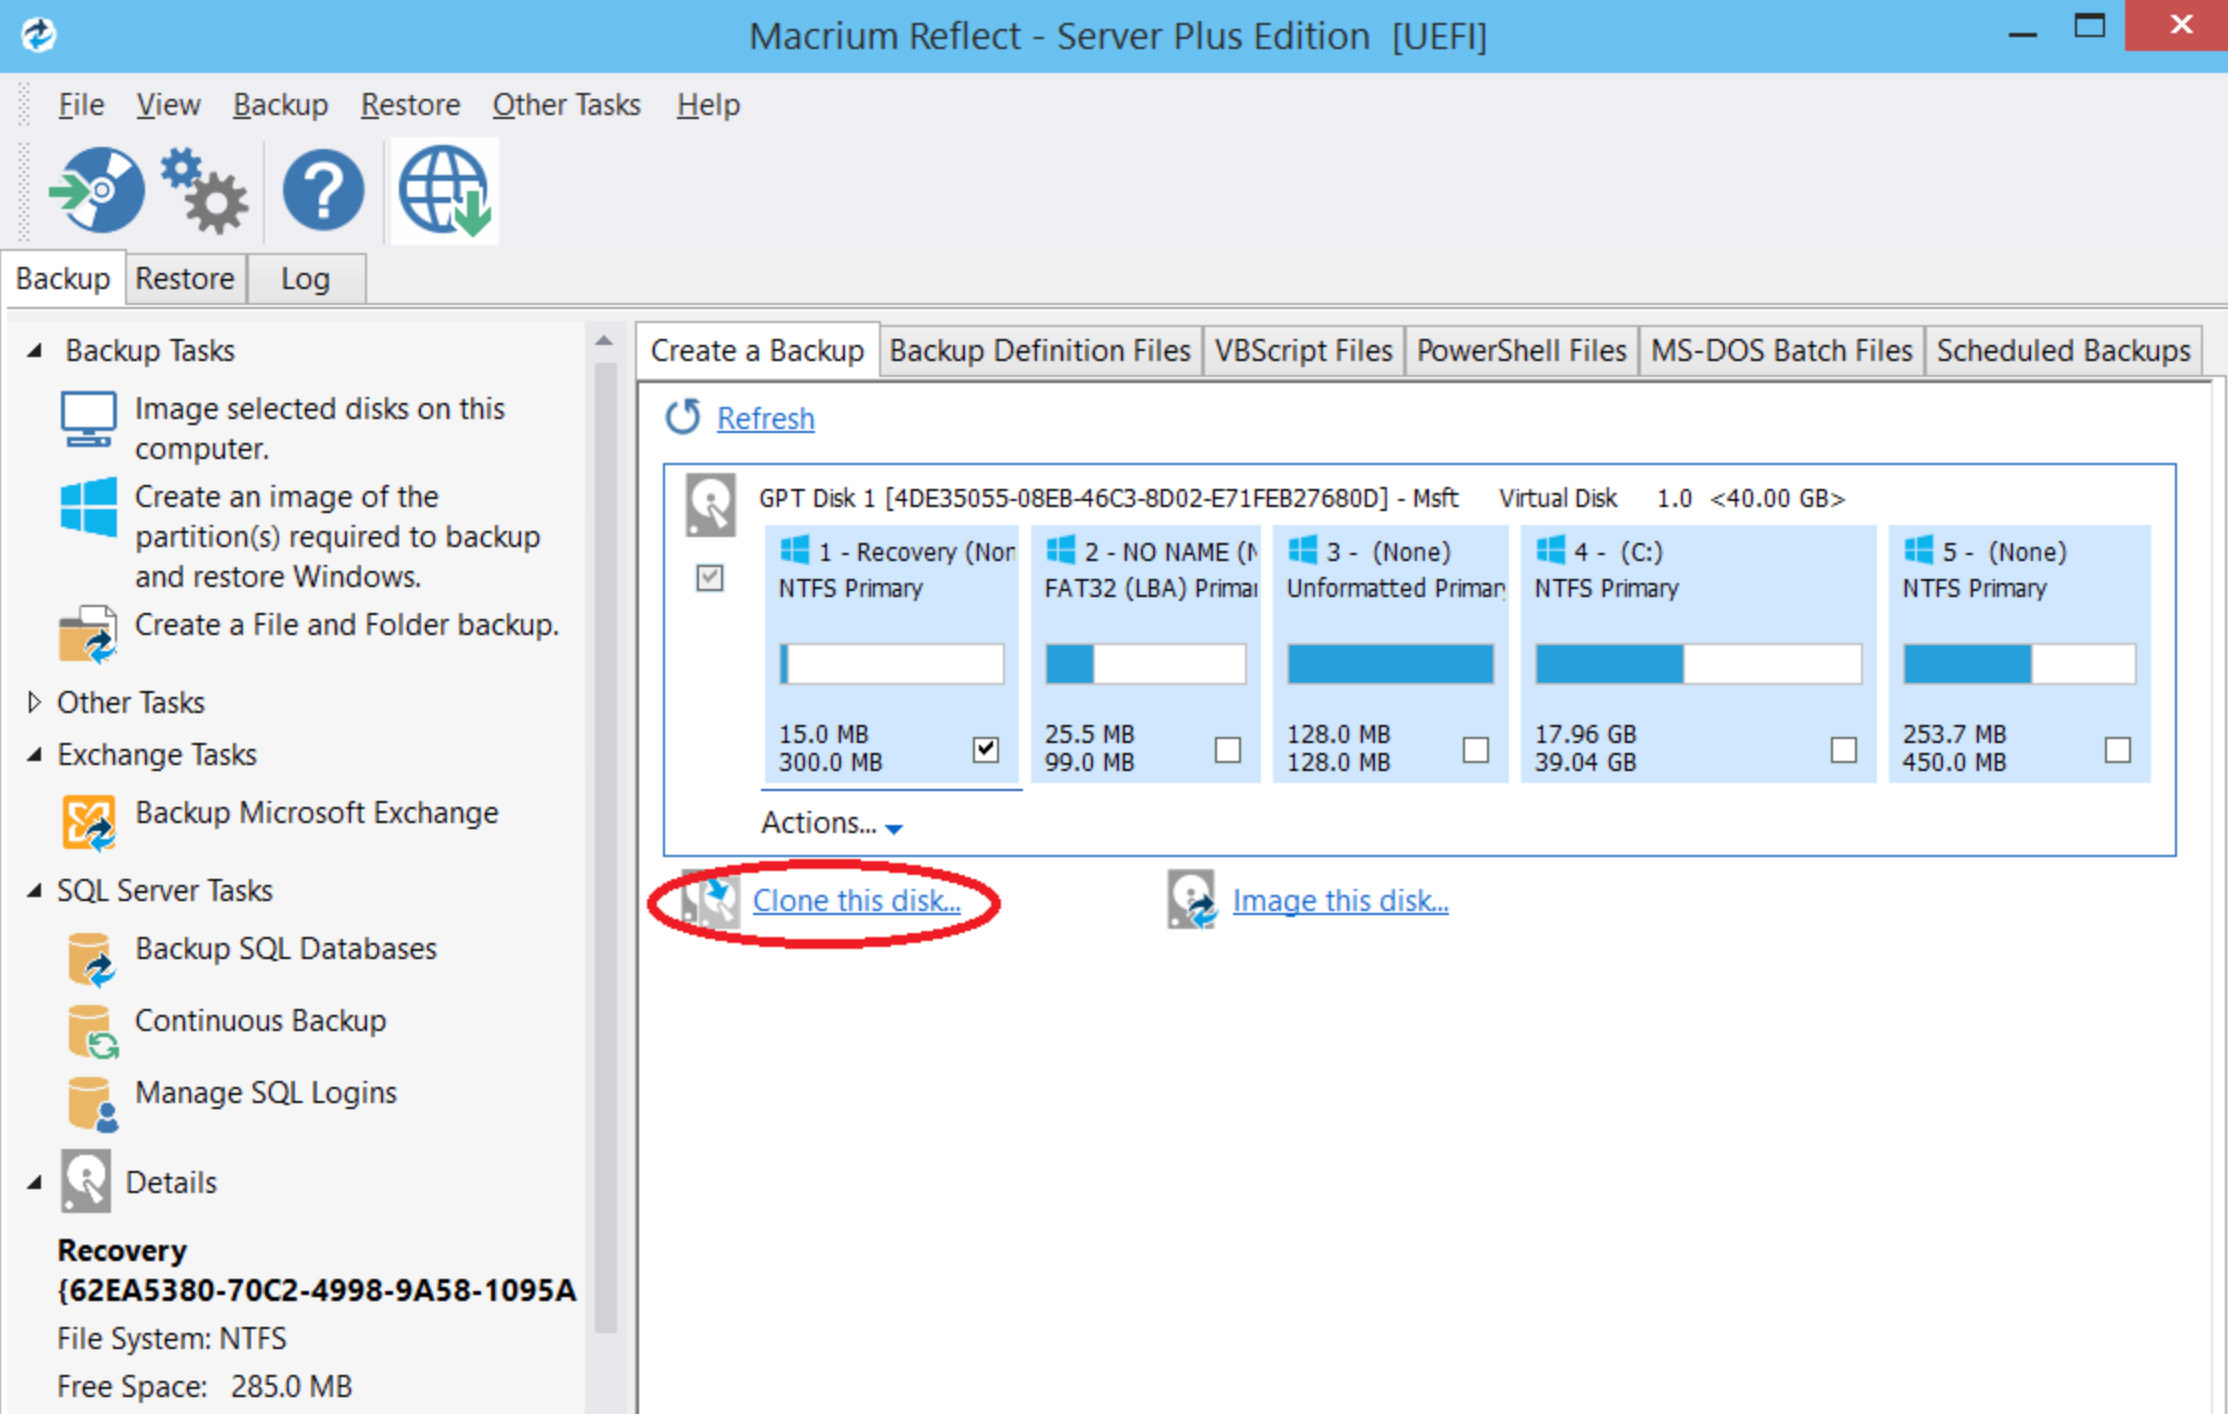Collapse the Details section arrow
This screenshot has height=1414, width=2228.
(35, 1183)
